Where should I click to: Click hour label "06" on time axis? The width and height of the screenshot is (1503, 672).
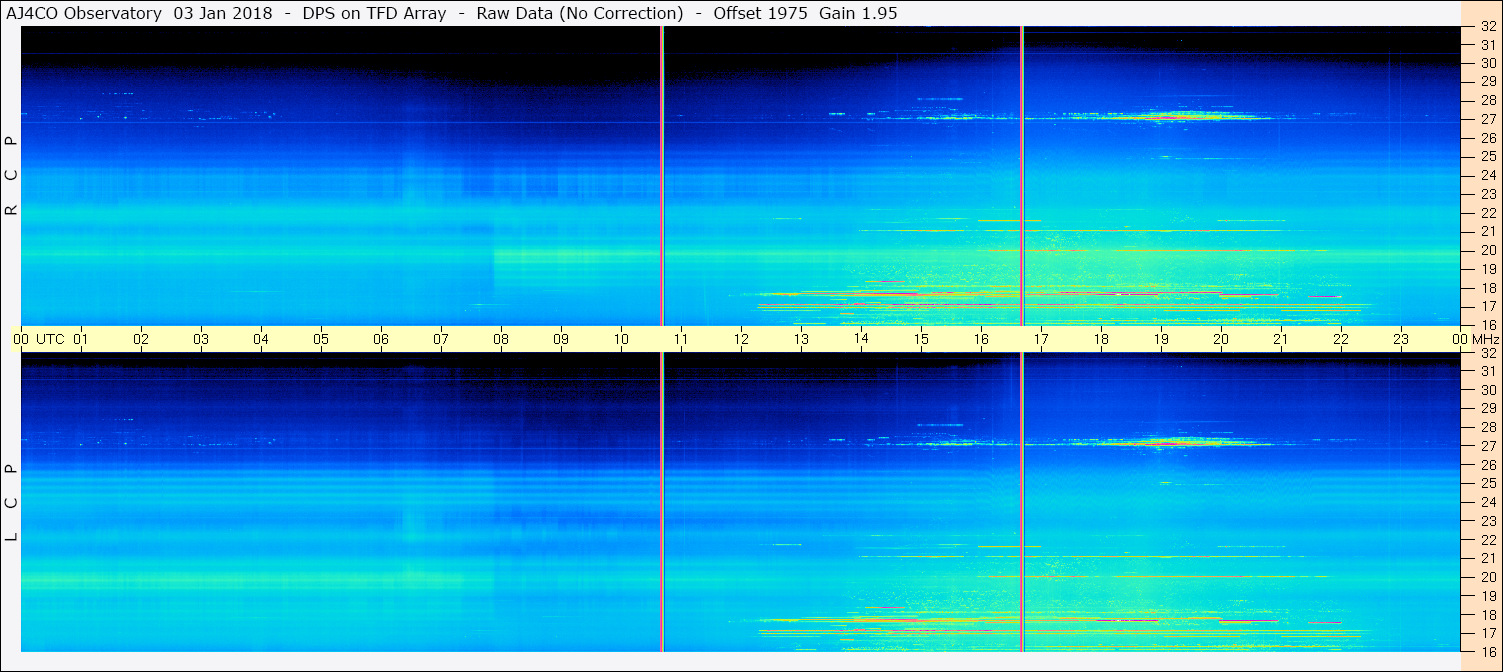[x=381, y=339]
